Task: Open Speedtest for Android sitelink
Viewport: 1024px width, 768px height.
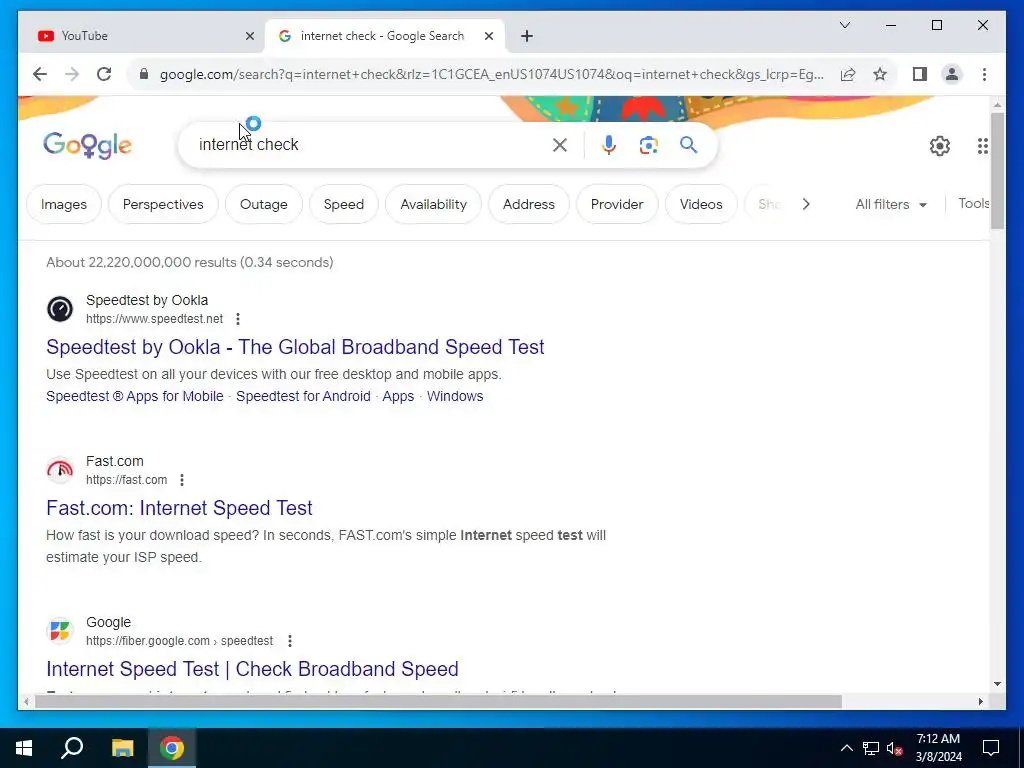Action: coord(303,396)
